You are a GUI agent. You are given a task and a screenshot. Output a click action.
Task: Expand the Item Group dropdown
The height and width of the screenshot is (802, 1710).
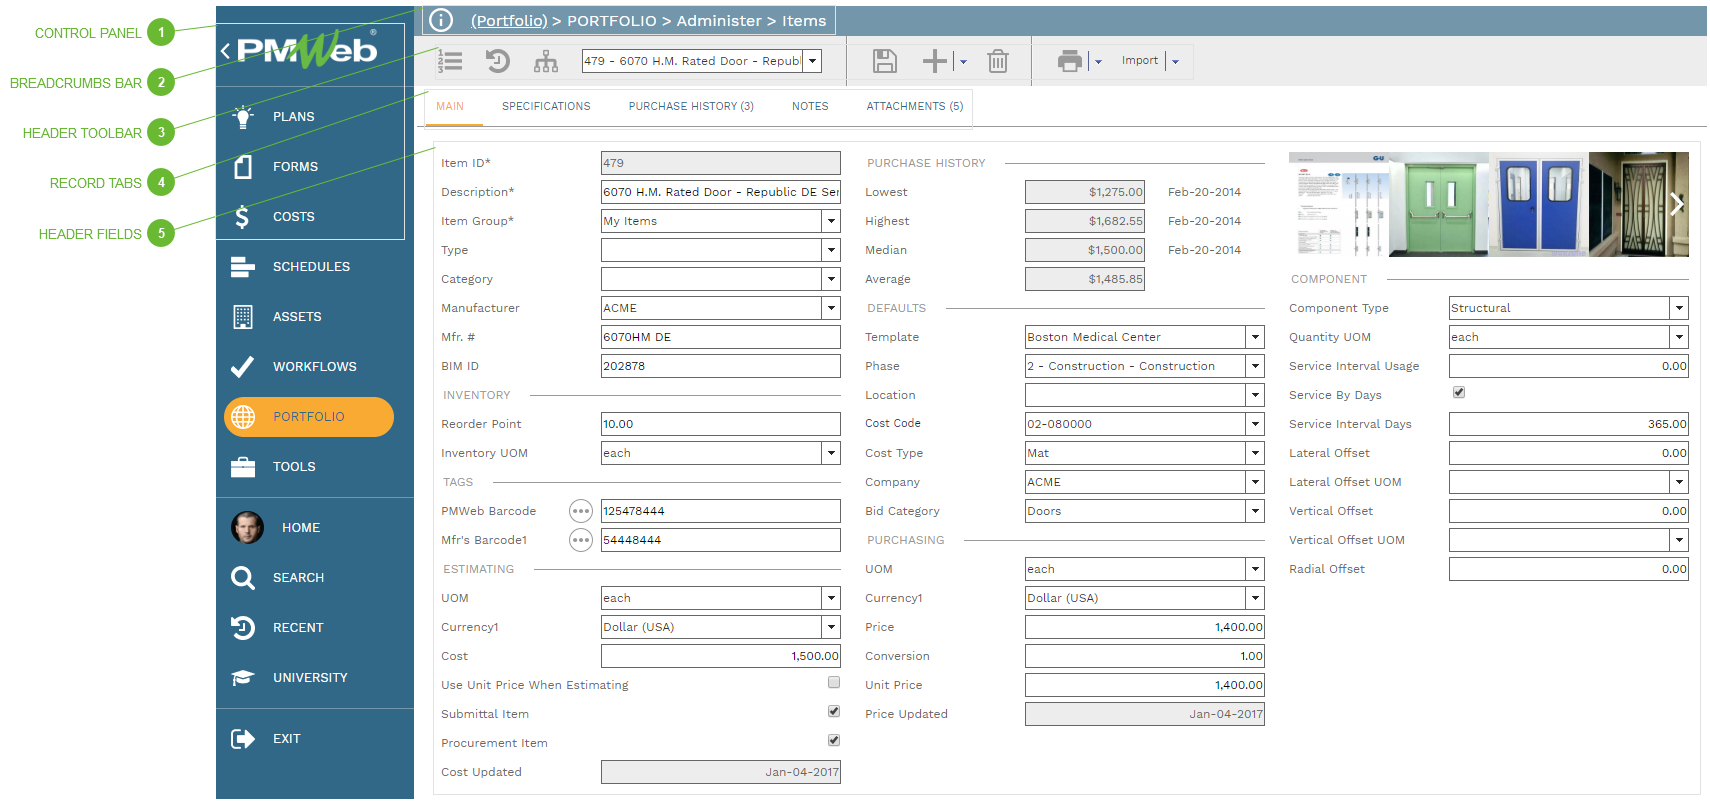pyautogui.click(x=831, y=221)
